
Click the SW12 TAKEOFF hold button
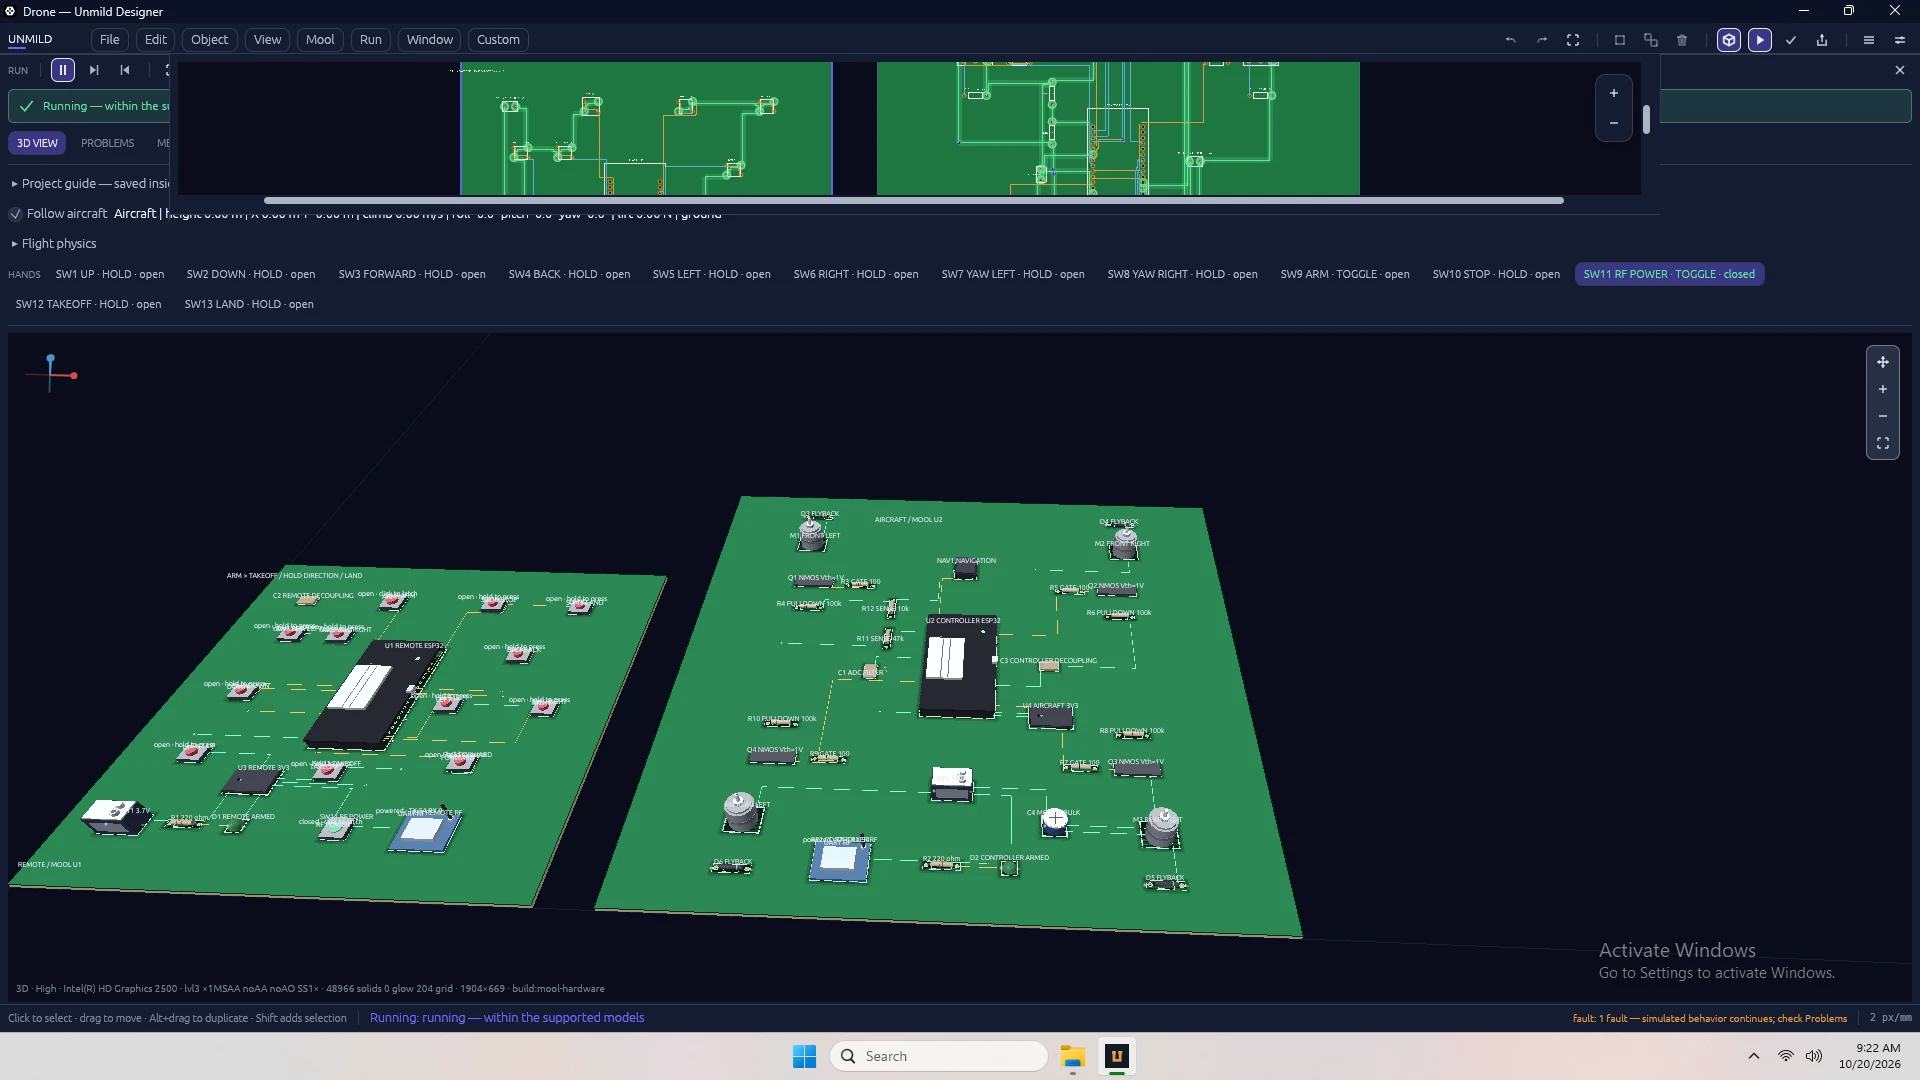(88, 304)
